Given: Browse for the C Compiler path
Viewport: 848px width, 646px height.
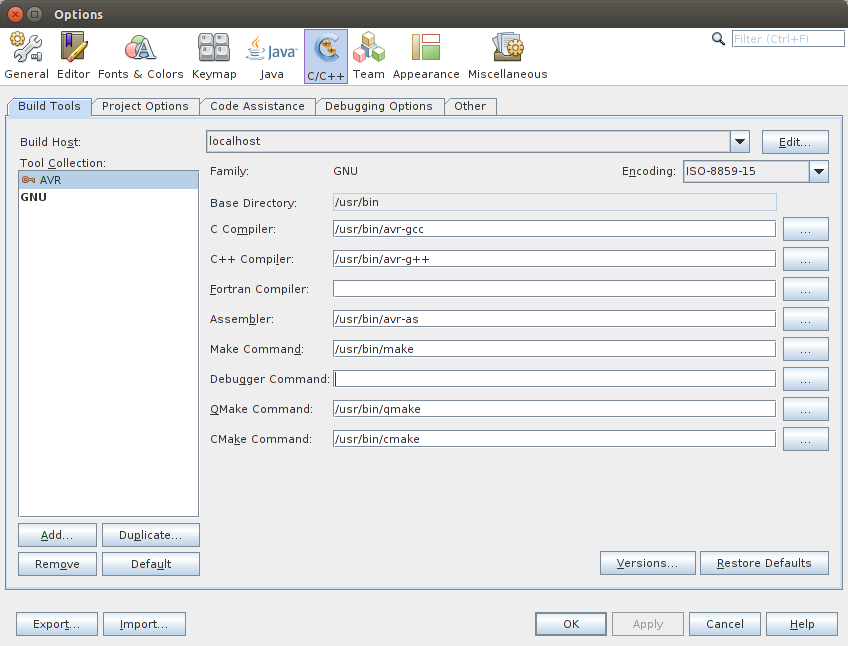Looking at the screenshot, I should 806,229.
